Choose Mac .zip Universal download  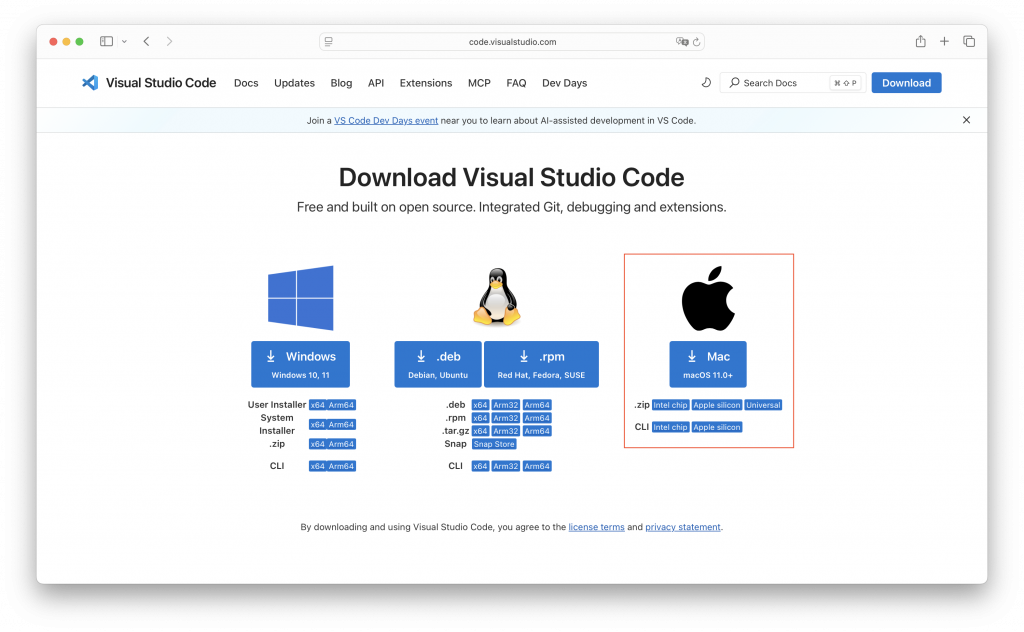pyautogui.click(x=763, y=405)
